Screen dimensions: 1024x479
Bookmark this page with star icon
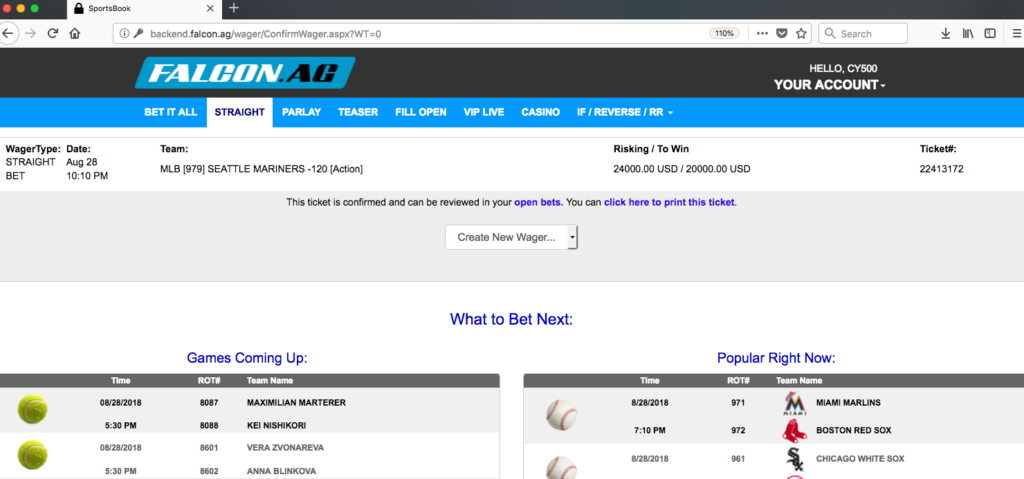point(801,33)
